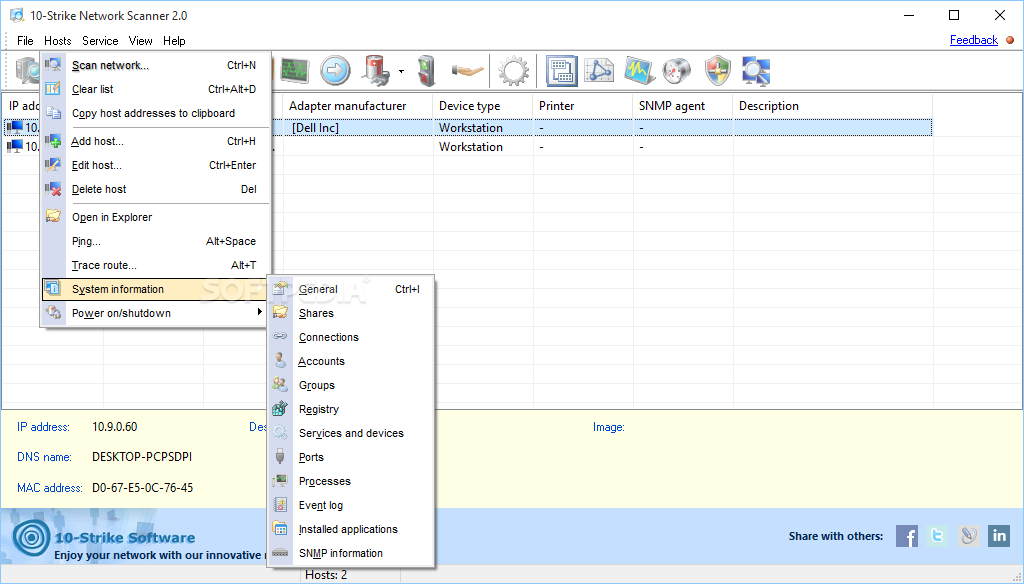Select SNMP information submenu item
Viewport: 1024px width, 584px height.
point(351,553)
